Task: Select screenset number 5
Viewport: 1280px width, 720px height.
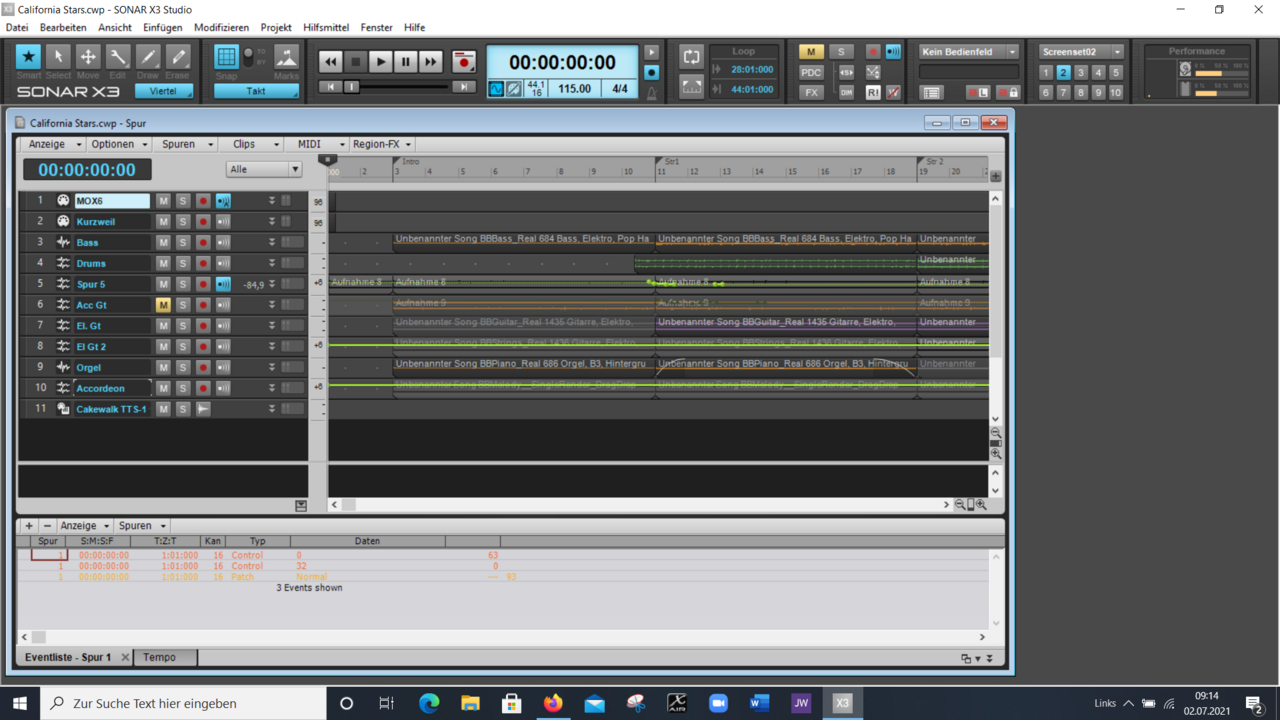Action: 1115,72
